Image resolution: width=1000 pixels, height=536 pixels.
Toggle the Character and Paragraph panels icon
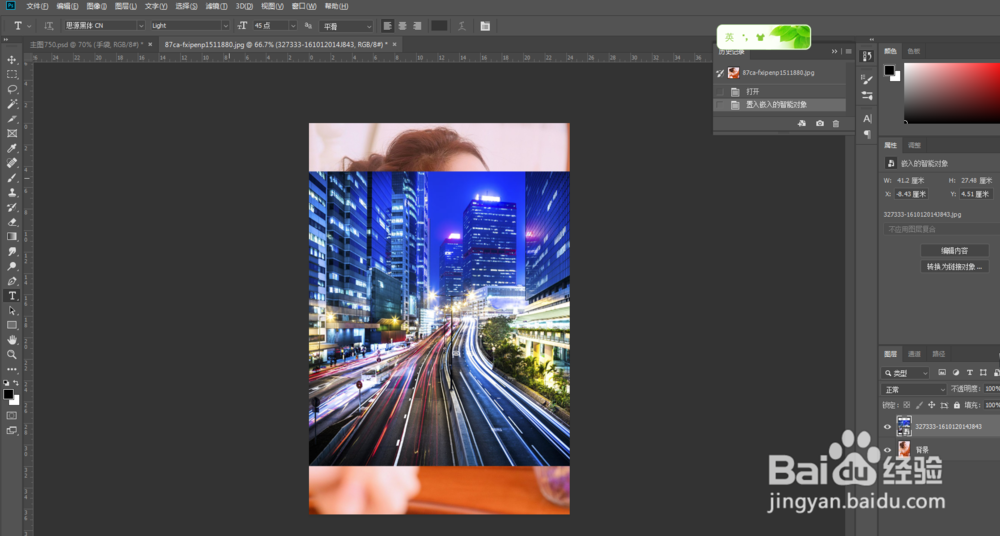485,26
